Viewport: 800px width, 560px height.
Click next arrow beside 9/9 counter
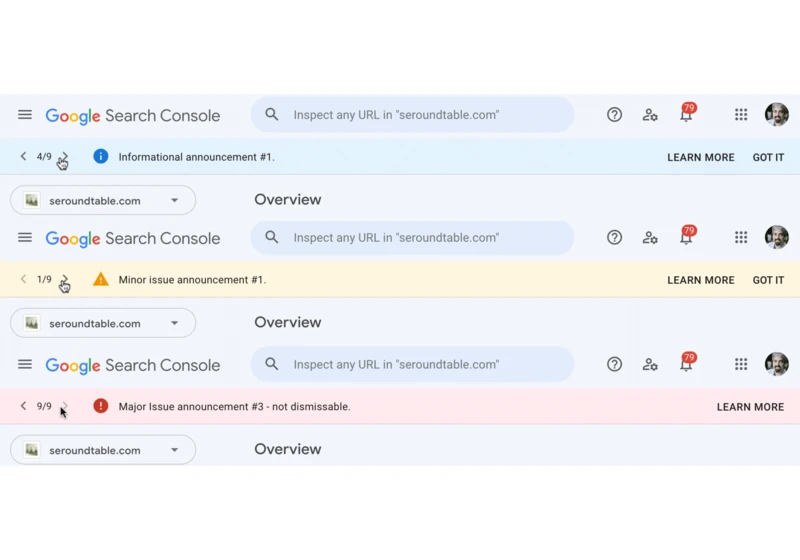(x=65, y=406)
